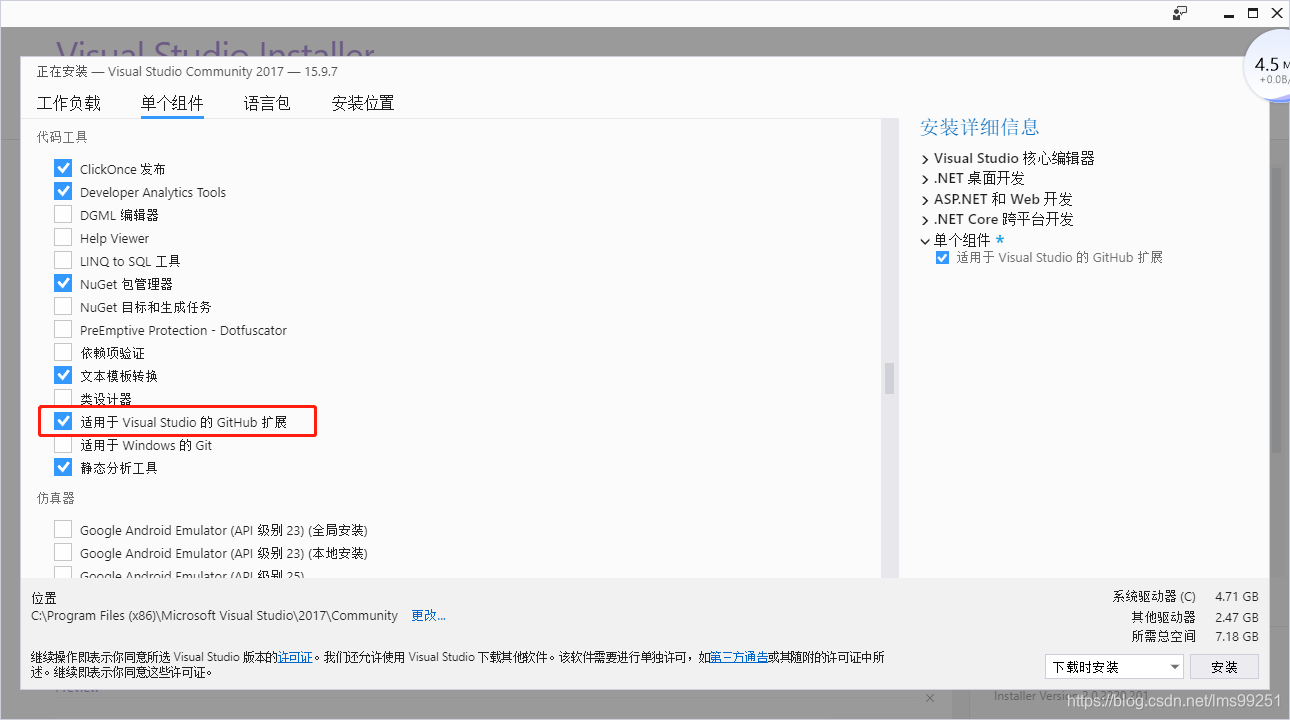Viewport: 1290px width, 720px height.
Task: Click the 安装 button
Action: point(1224,667)
